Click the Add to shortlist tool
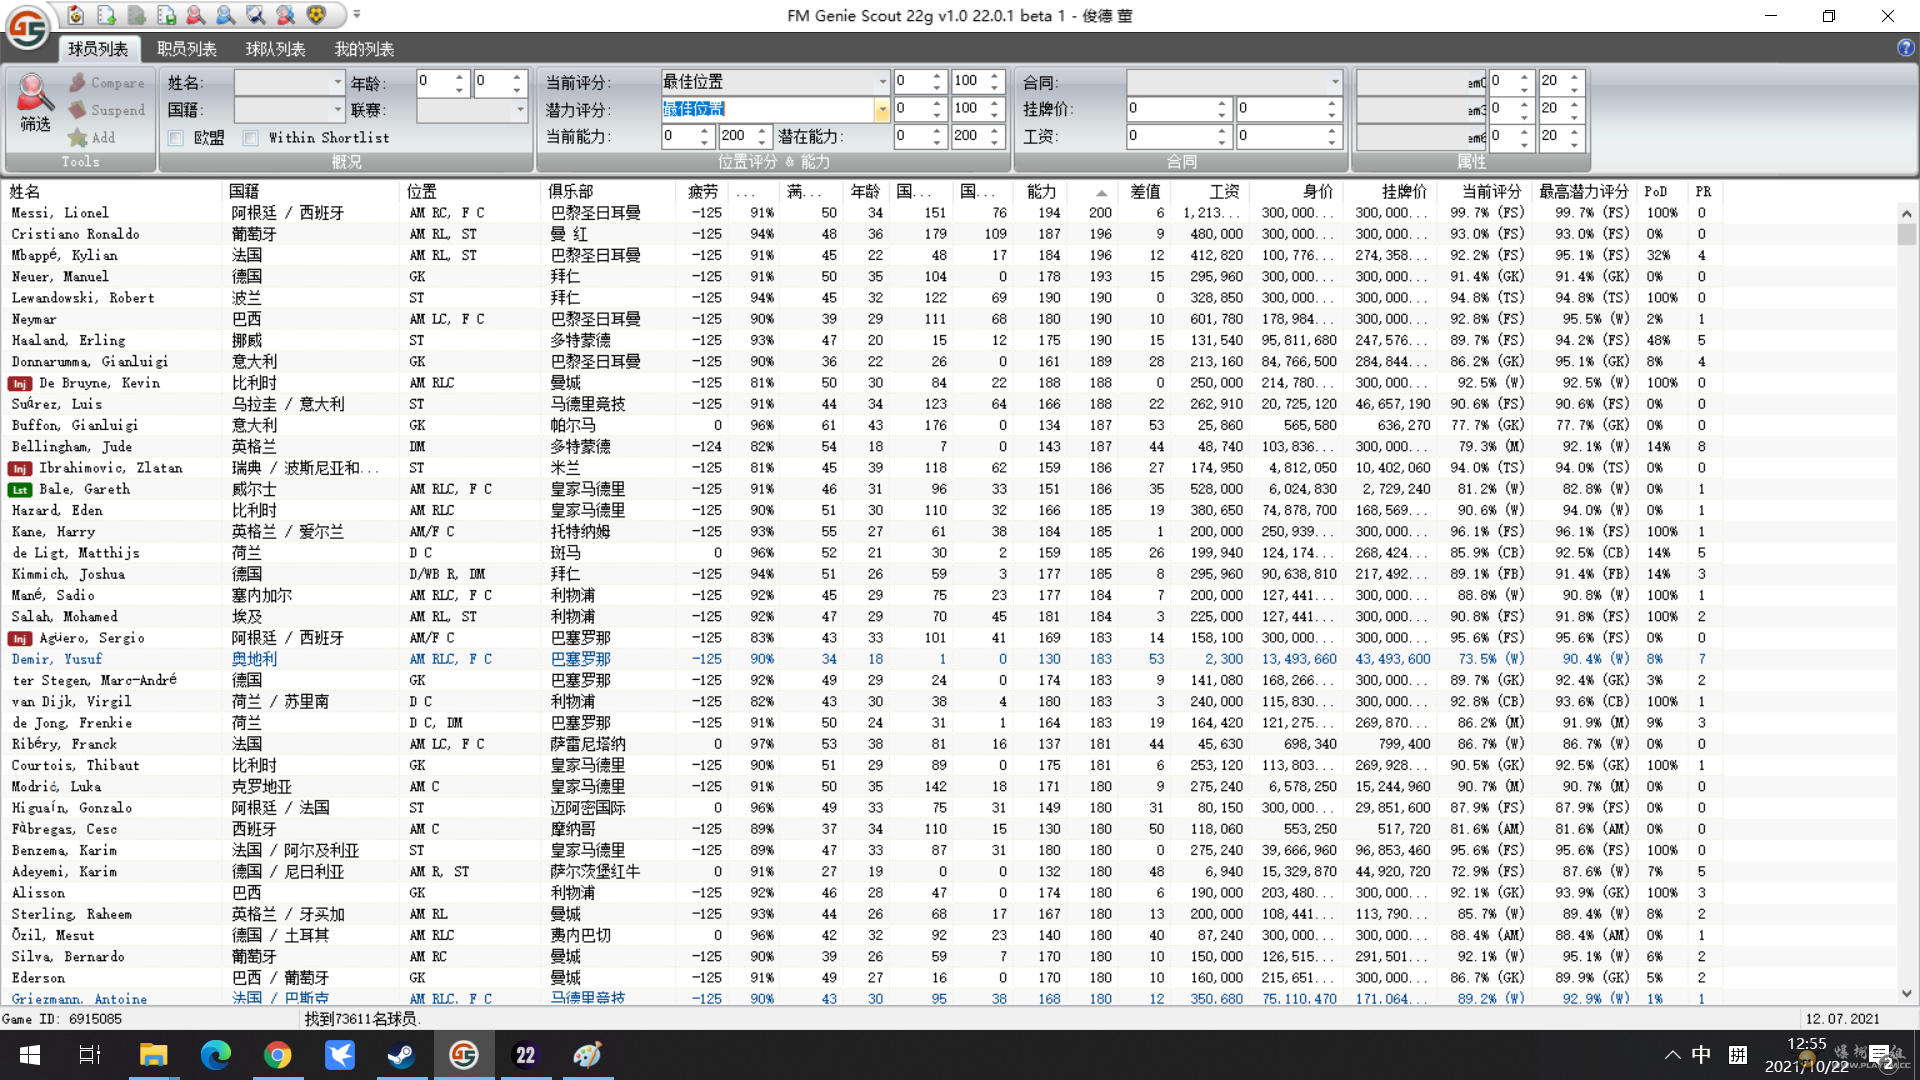Screen dimensions: 1920x1080 pos(92,138)
